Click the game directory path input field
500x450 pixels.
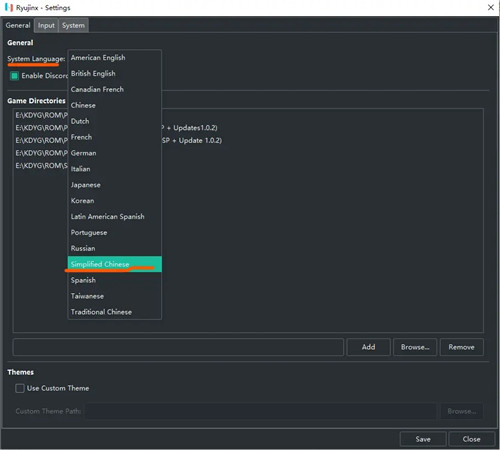pos(178,347)
